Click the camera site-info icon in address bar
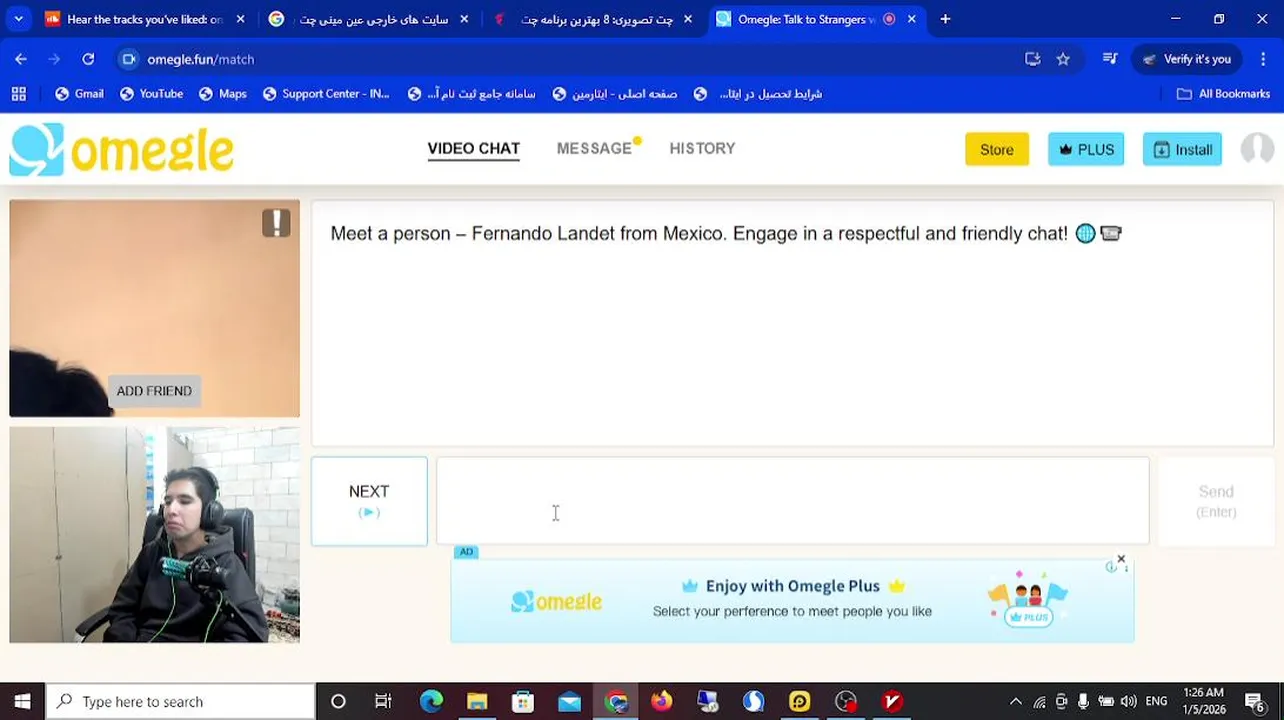Viewport: 1284px width, 720px height. click(x=128, y=59)
